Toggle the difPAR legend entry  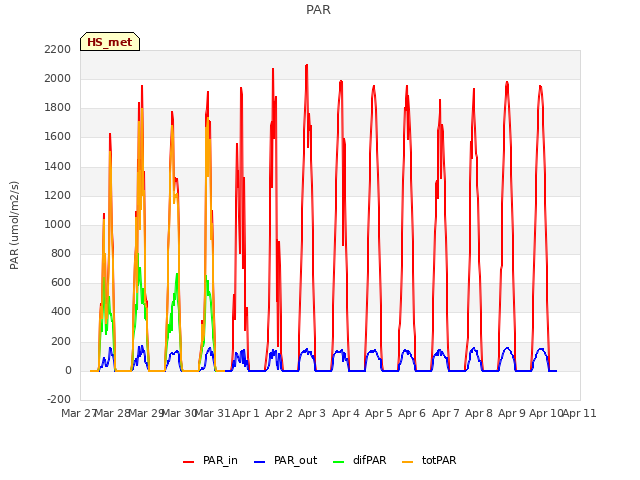(x=359, y=460)
